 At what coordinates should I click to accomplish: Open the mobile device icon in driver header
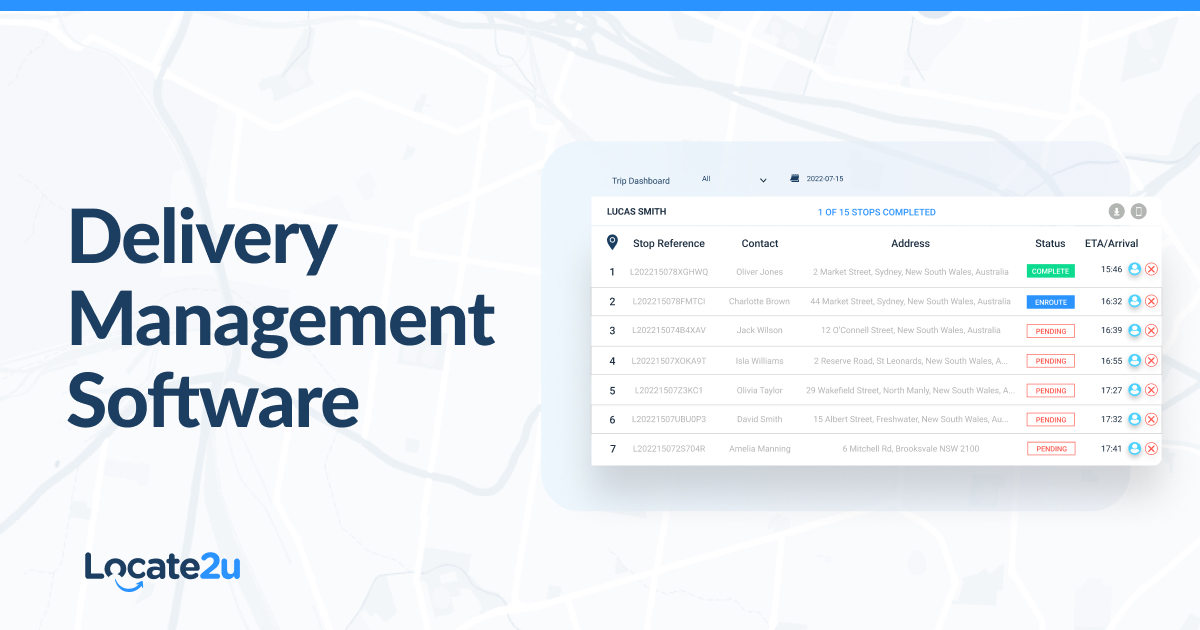point(1138,211)
